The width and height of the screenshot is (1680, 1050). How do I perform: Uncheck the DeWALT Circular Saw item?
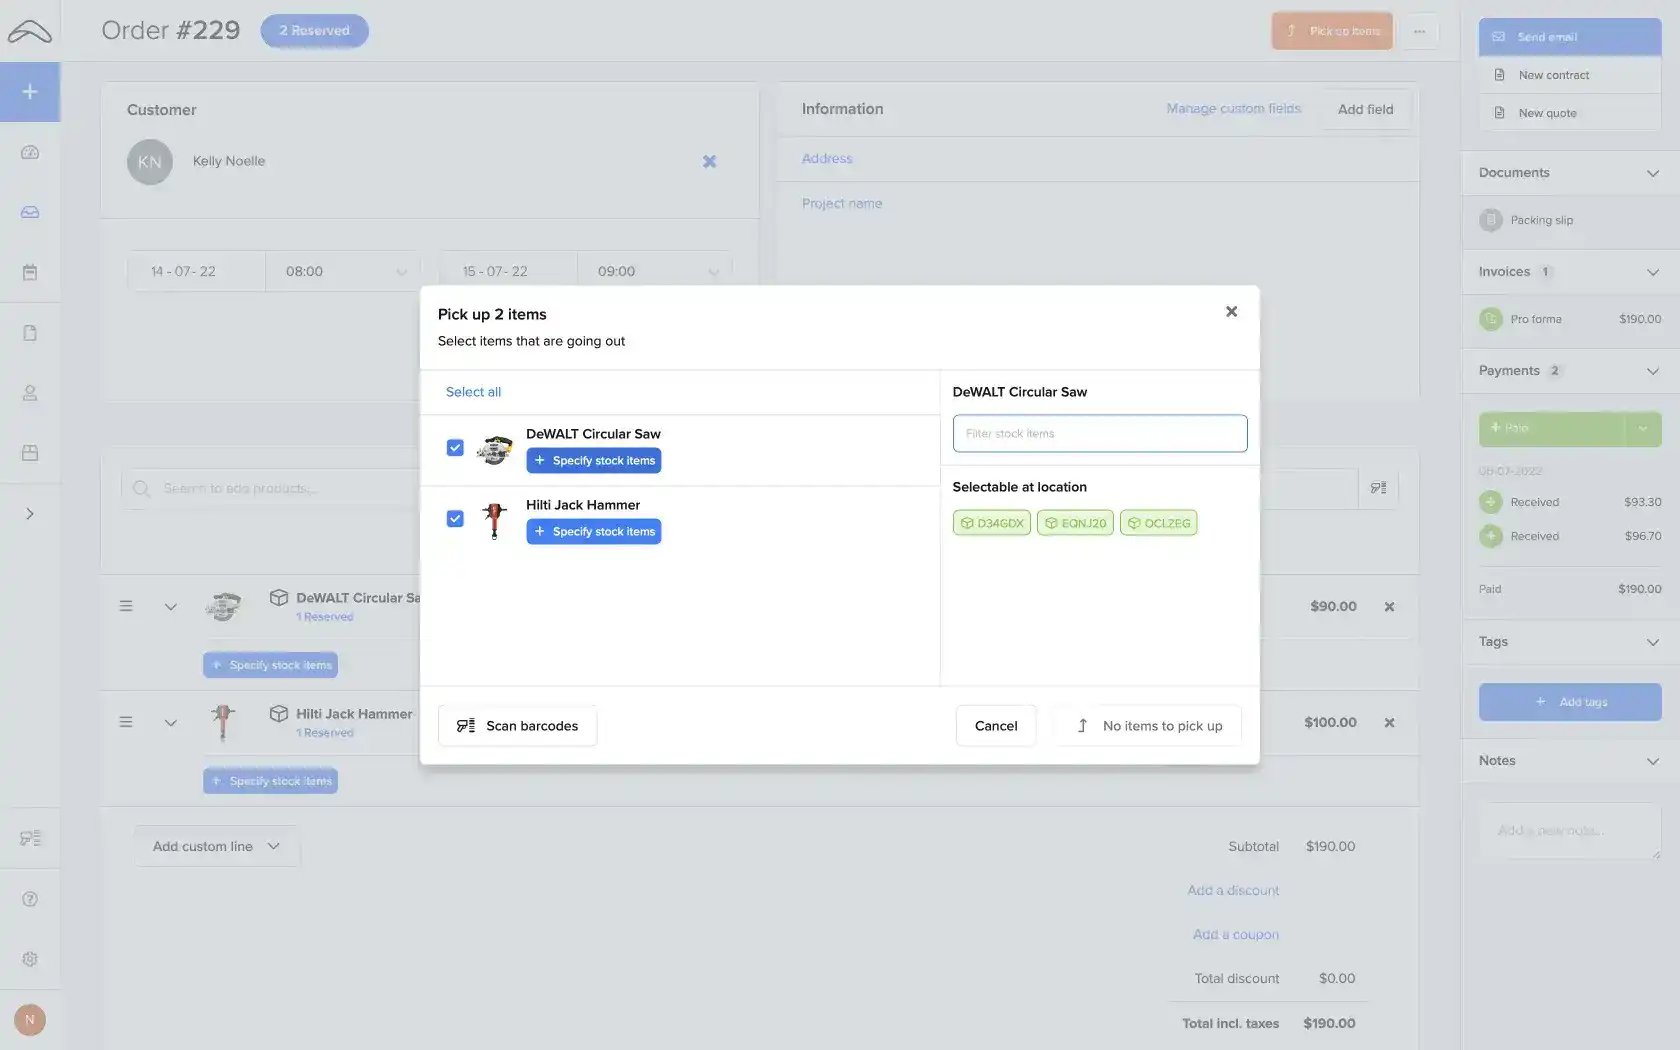[x=455, y=447]
